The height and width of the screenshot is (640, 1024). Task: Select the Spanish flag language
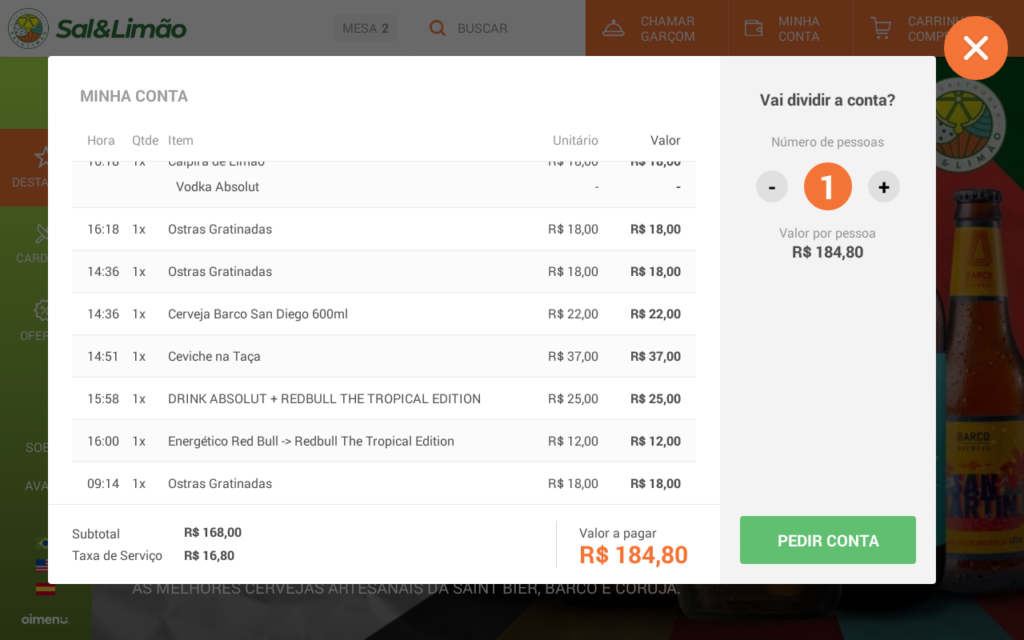click(44, 588)
